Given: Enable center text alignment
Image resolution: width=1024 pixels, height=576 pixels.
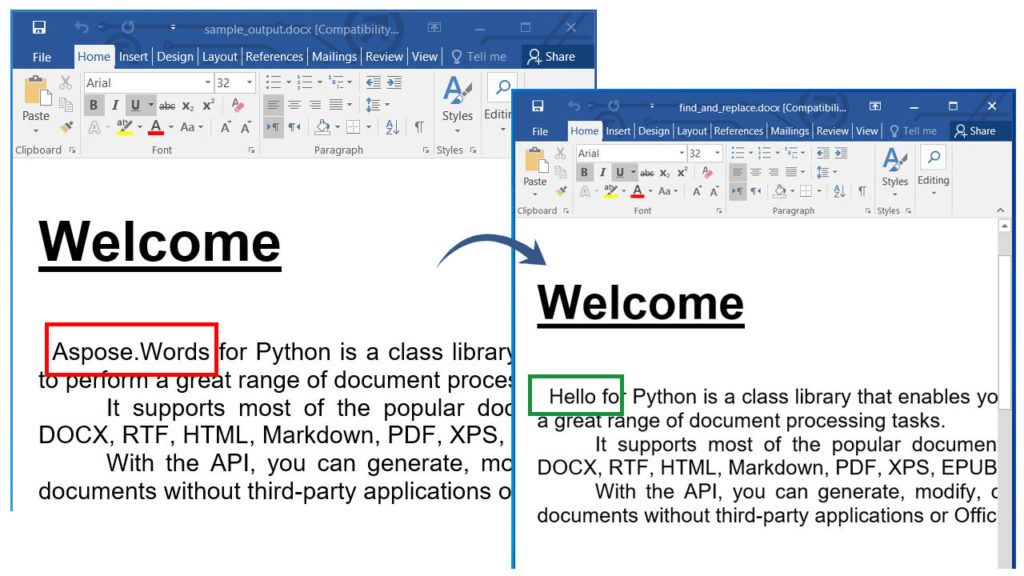Looking at the screenshot, I should pyautogui.click(x=755, y=172).
